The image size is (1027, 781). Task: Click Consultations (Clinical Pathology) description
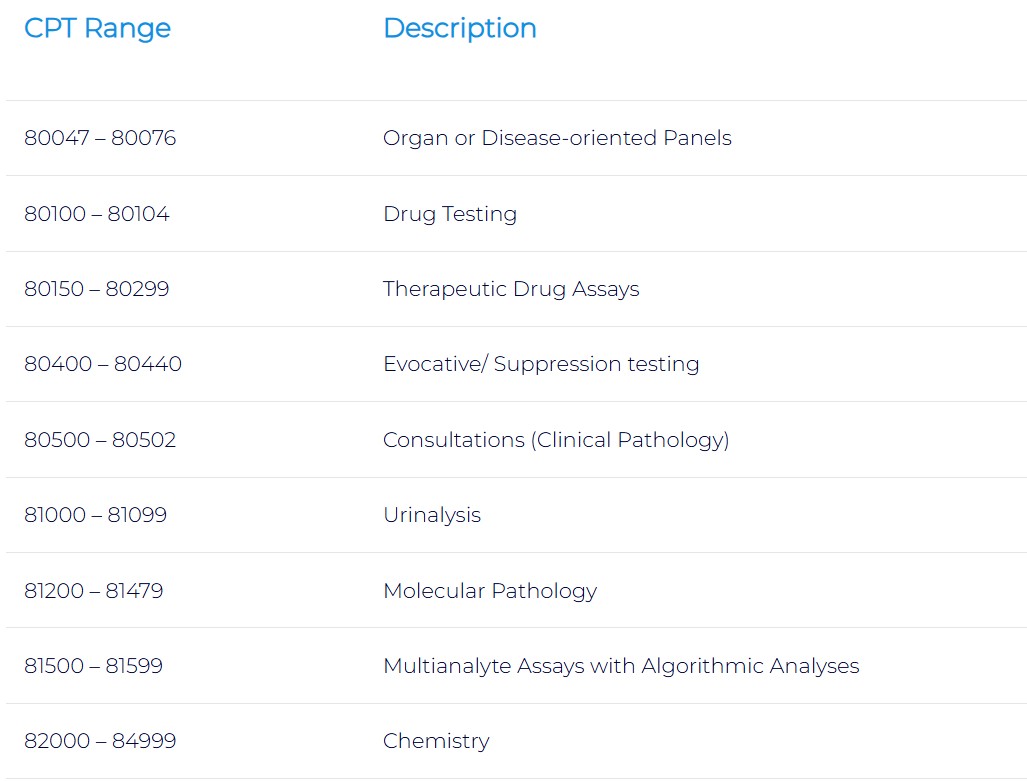click(556, 440)
